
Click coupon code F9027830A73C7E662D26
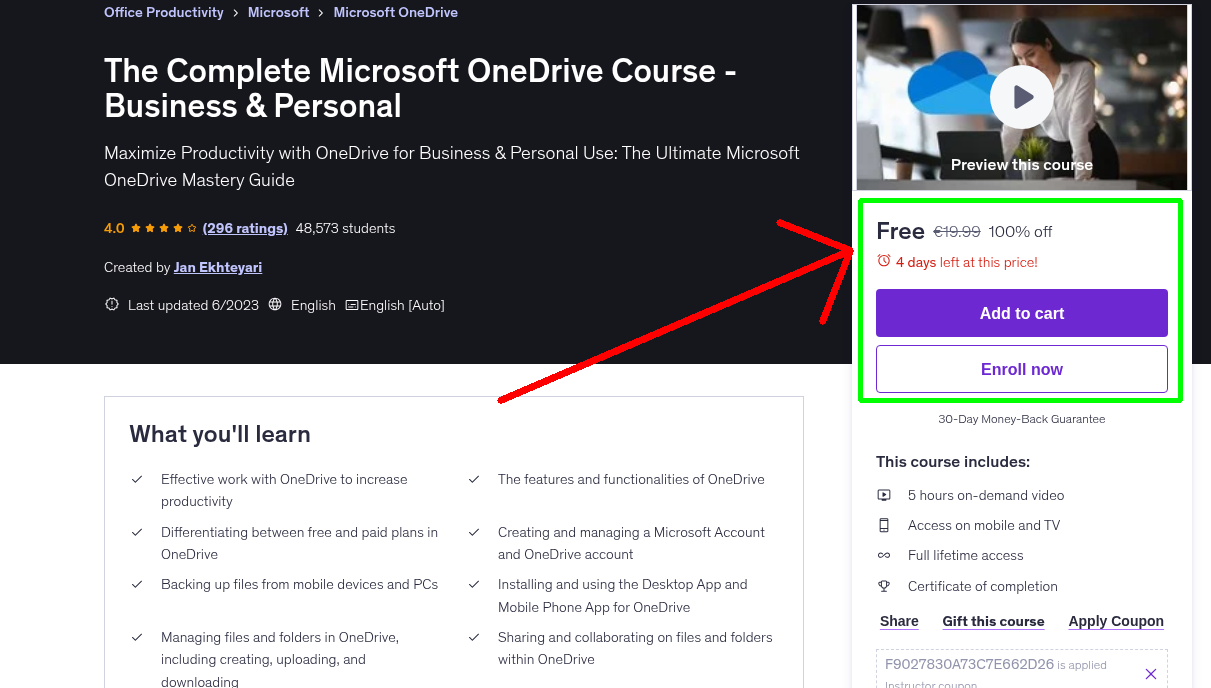tap(969, 664)
